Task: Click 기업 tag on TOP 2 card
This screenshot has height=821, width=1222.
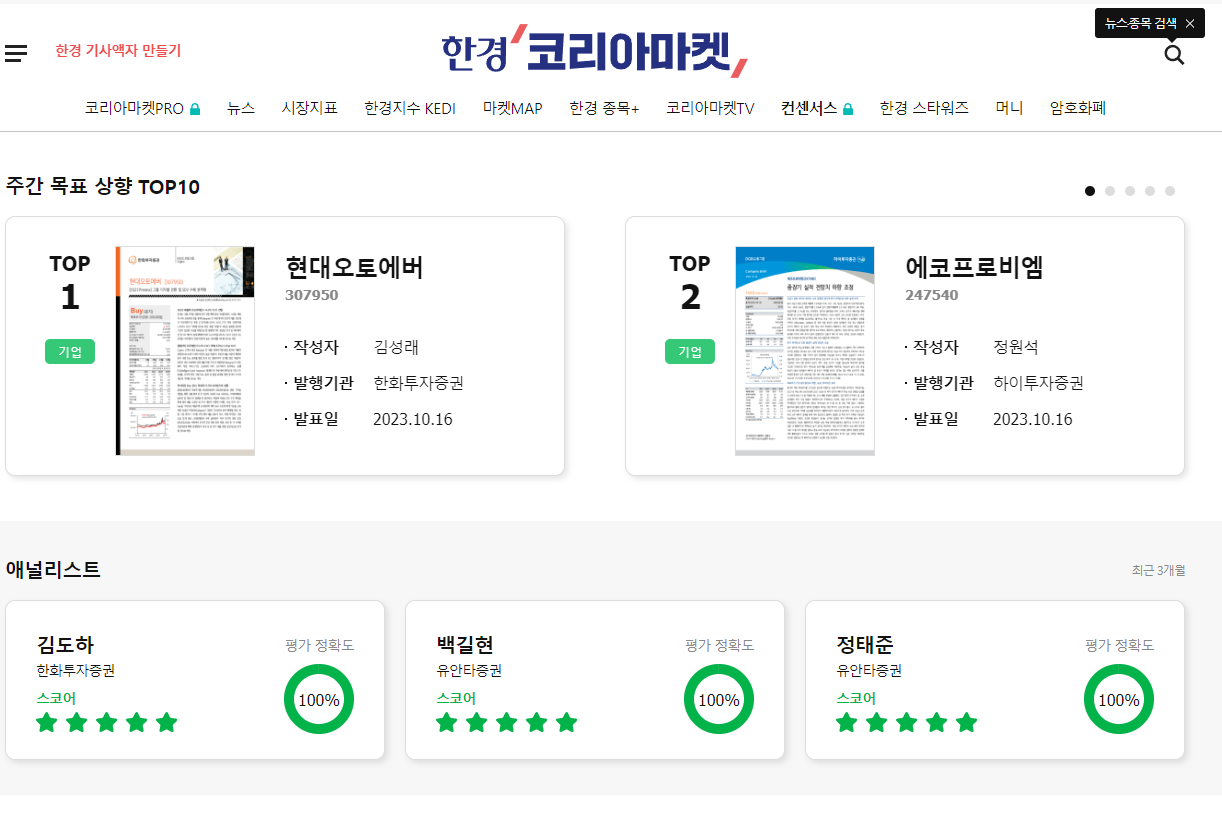Action: point(690,352)
